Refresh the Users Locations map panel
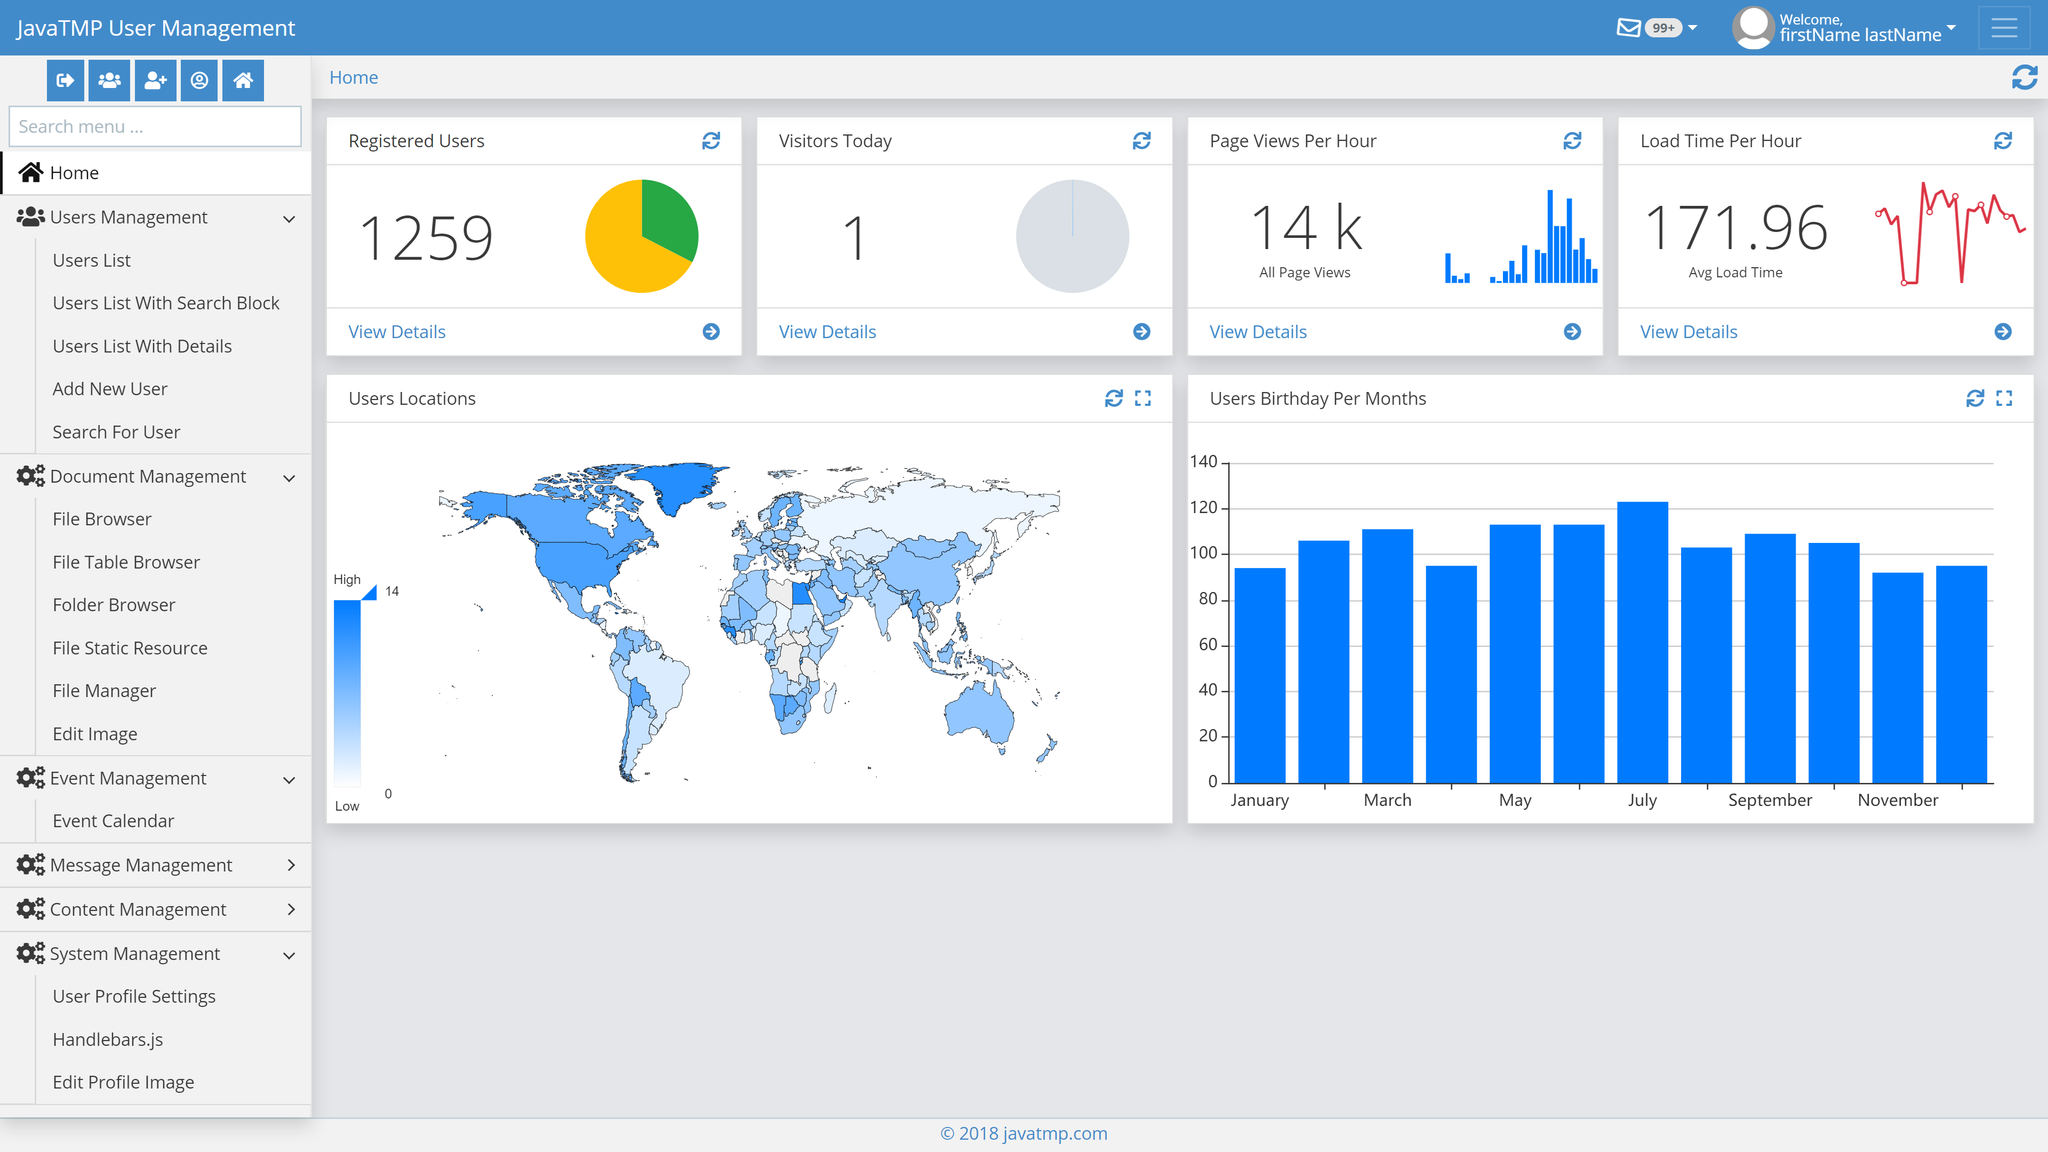 click(1114, 398)
